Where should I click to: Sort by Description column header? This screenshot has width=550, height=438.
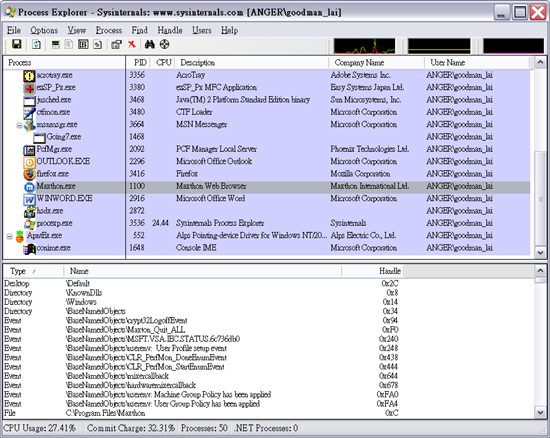[252, 63]
